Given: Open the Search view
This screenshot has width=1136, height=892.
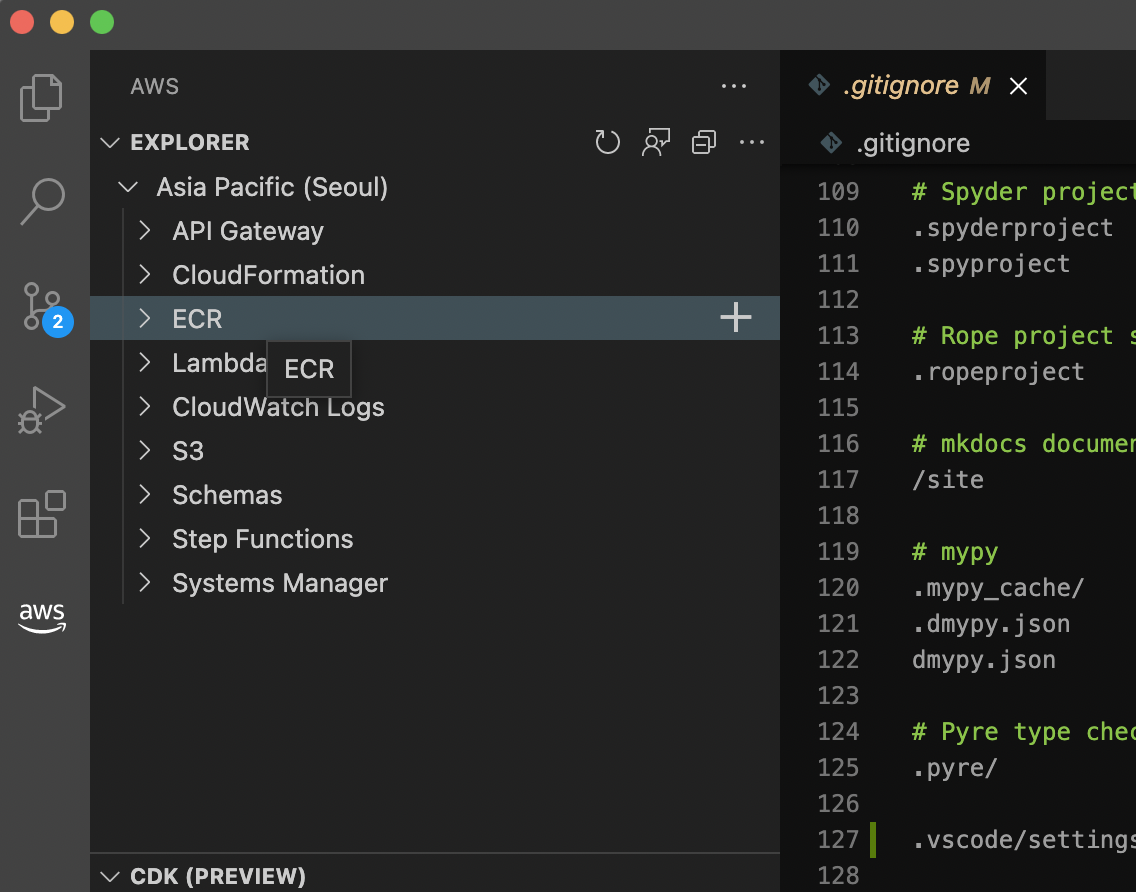Looking at the screenshot, I should [40, 202].
